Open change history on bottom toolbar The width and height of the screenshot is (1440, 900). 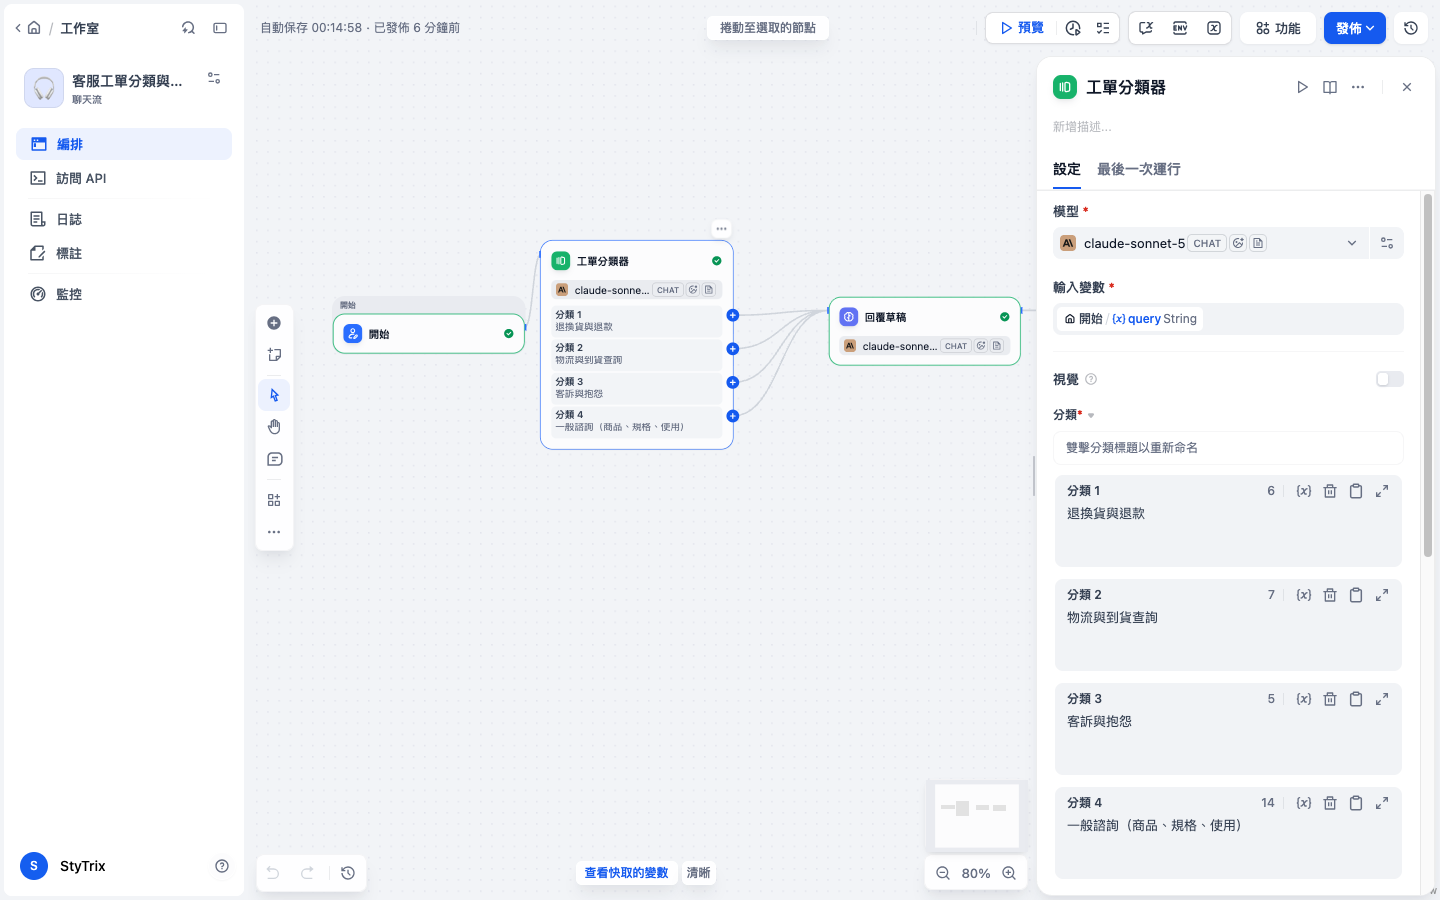pyautogui.click(x=348, y=873)
